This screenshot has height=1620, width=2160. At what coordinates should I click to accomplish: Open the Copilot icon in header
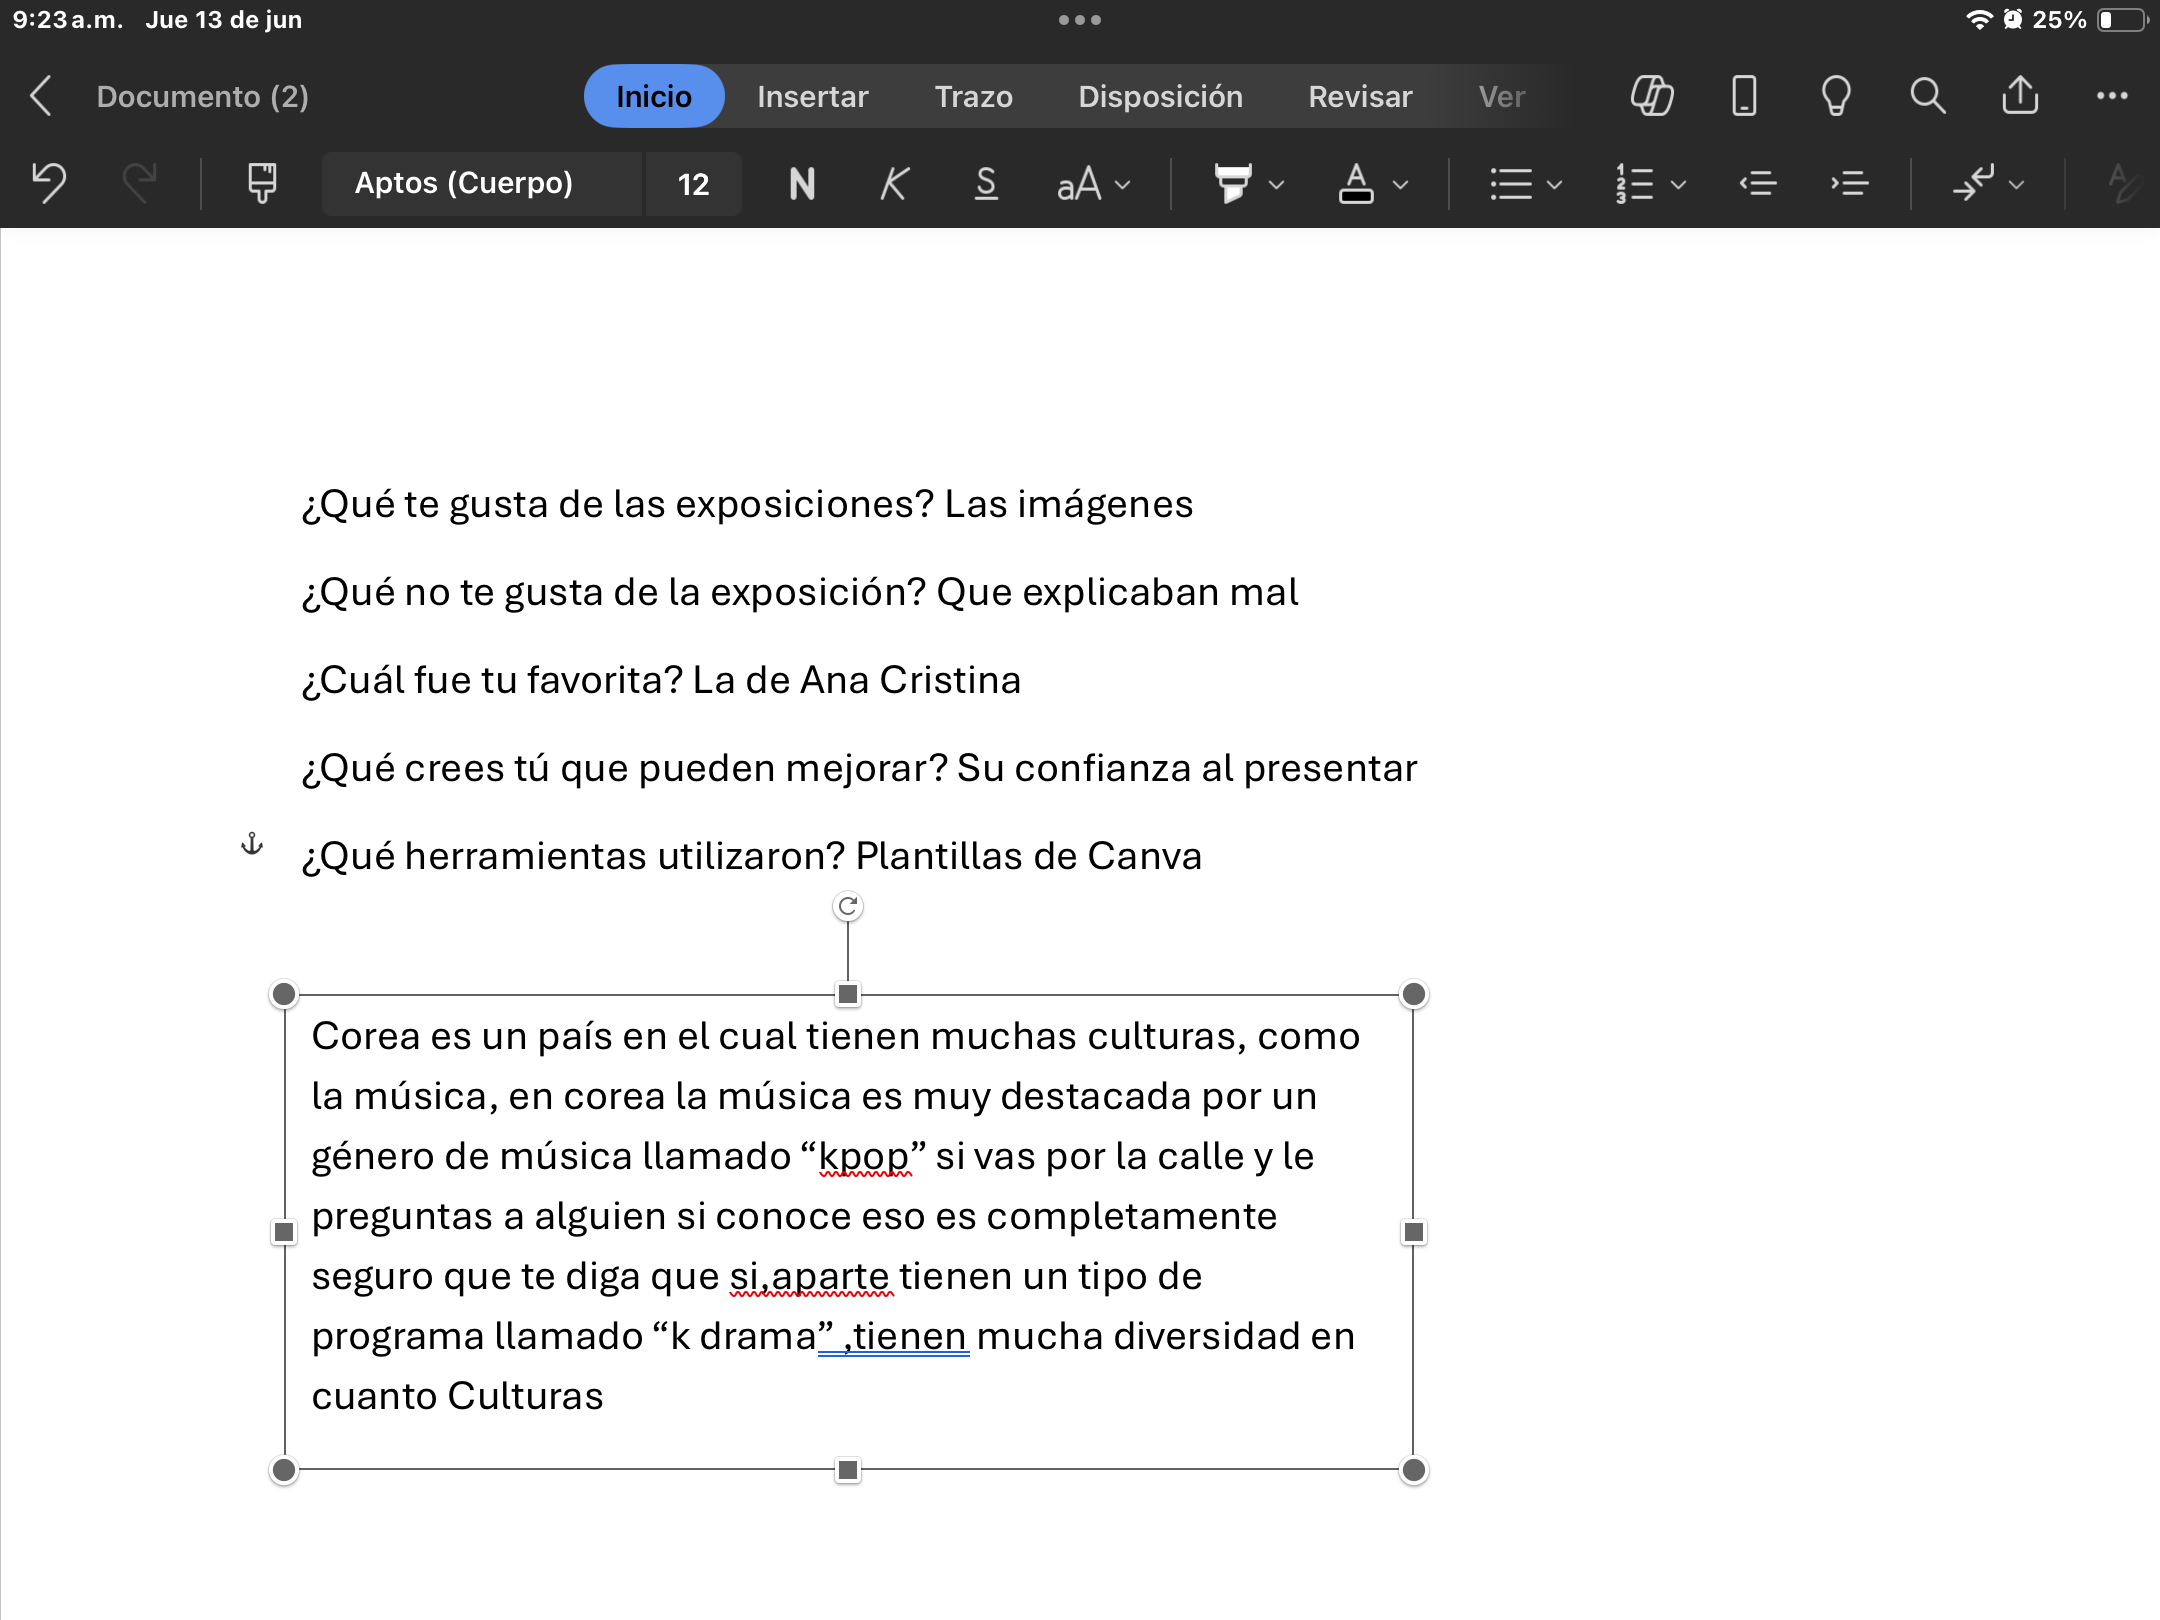[1652, 97]
